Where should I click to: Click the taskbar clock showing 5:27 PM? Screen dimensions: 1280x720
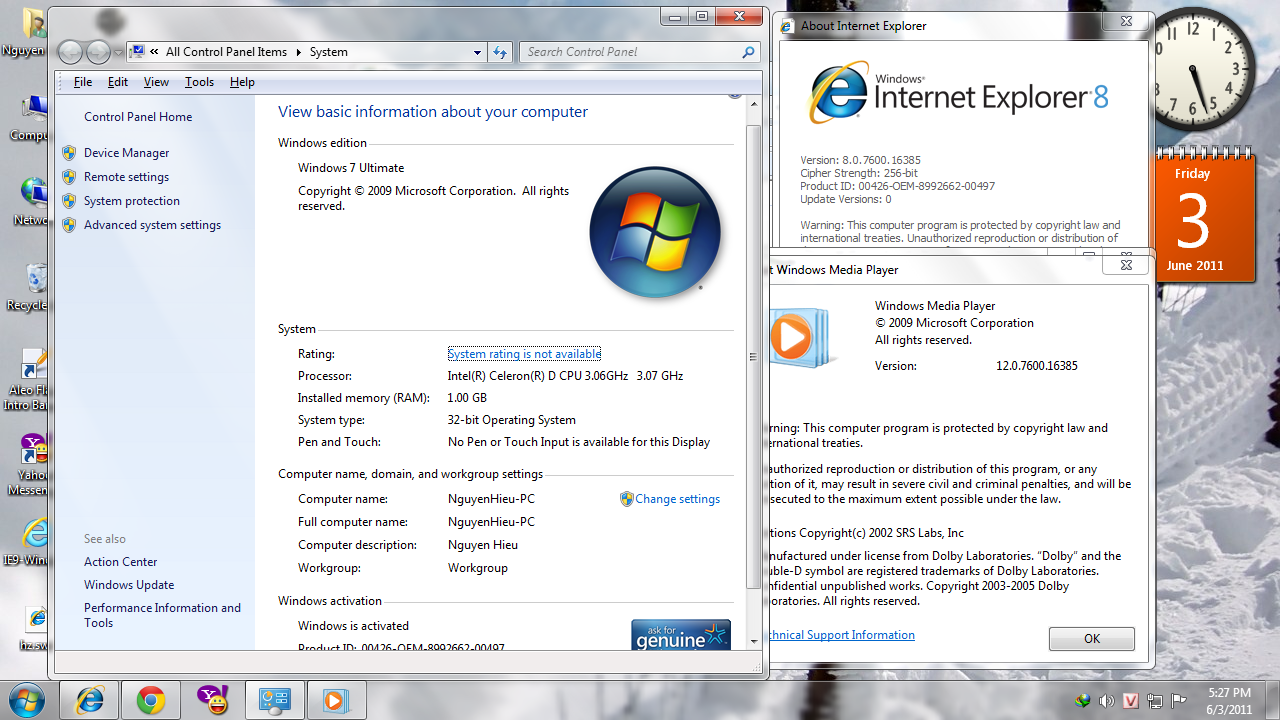click(x=1229, y=701)
